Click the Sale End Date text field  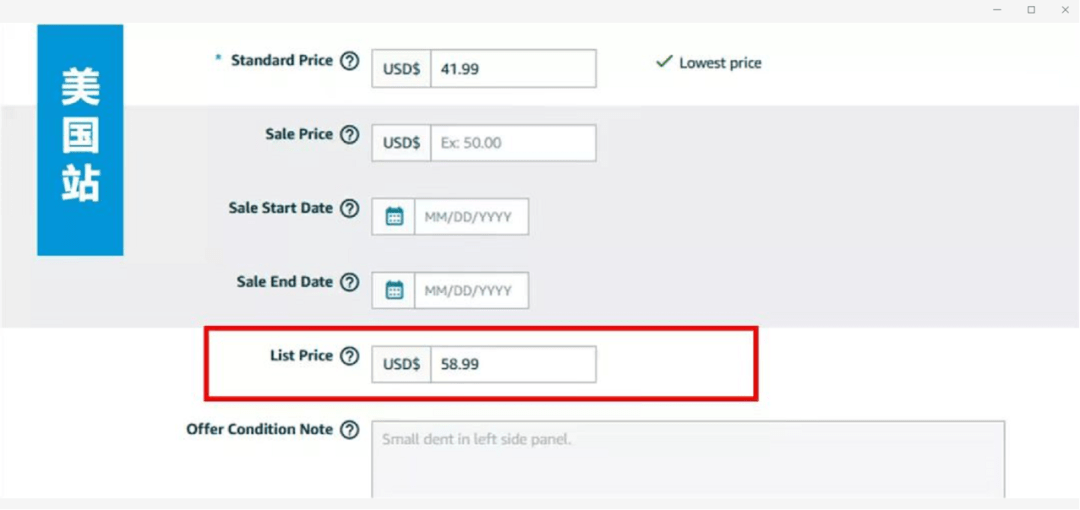(471, 291)
